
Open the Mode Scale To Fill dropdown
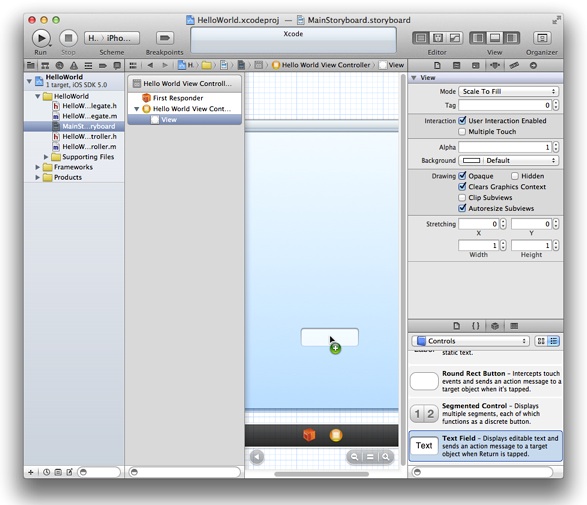(508, 91)
